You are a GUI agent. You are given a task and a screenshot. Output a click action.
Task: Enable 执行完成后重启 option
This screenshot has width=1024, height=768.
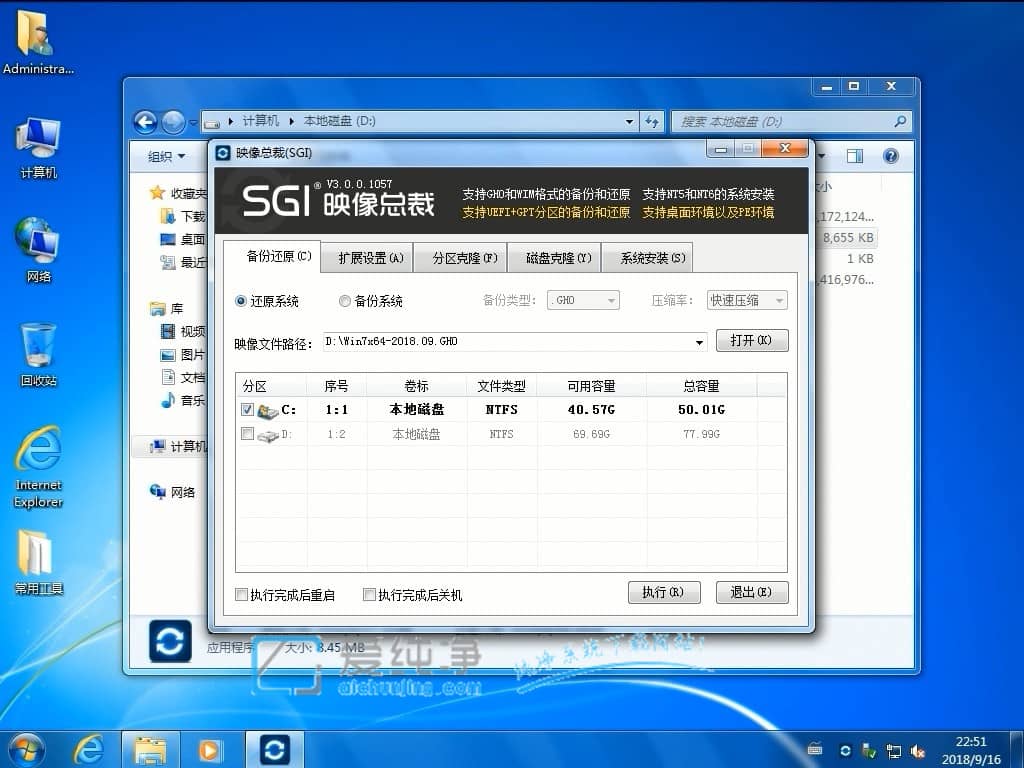point(241,594)
